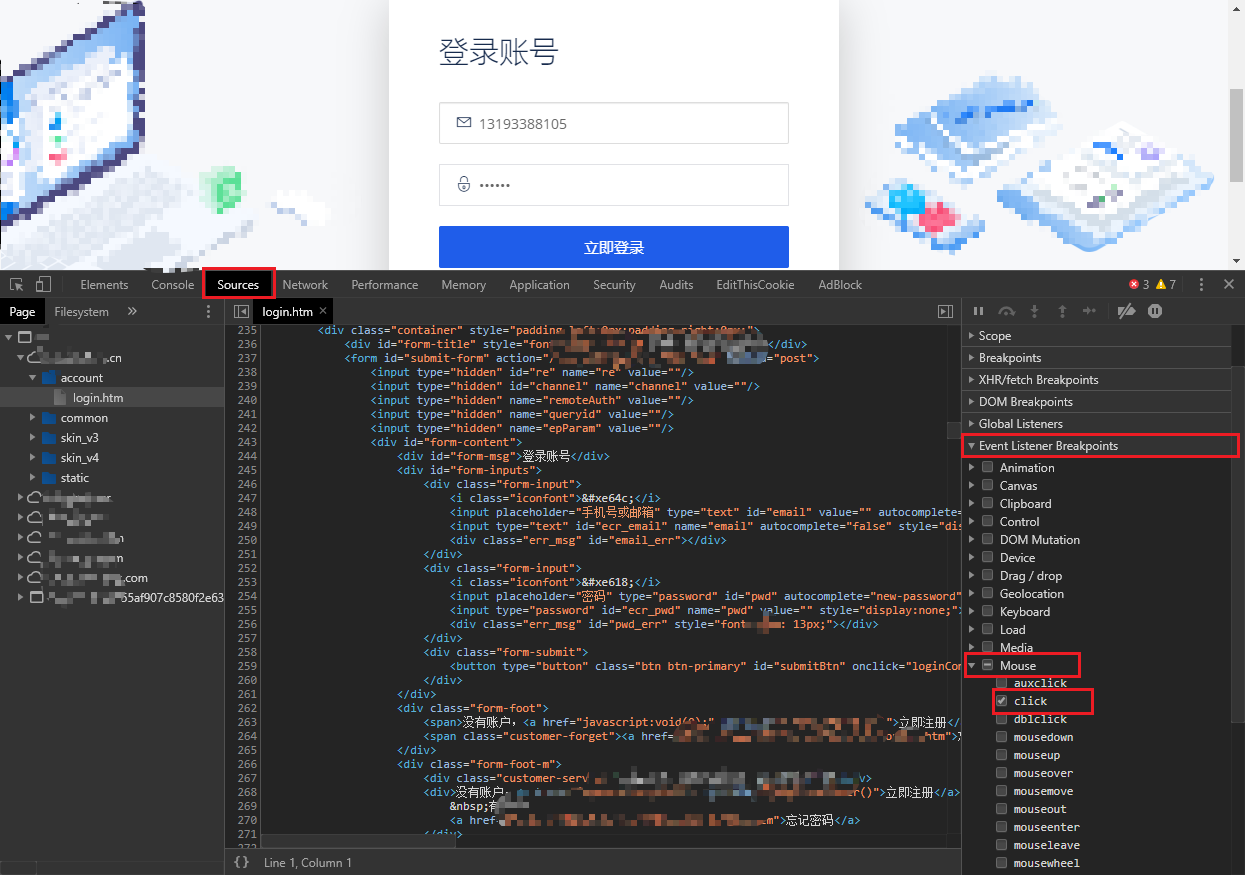Open the Security tab
This screenshot has height=875, width=1245.
614,285
